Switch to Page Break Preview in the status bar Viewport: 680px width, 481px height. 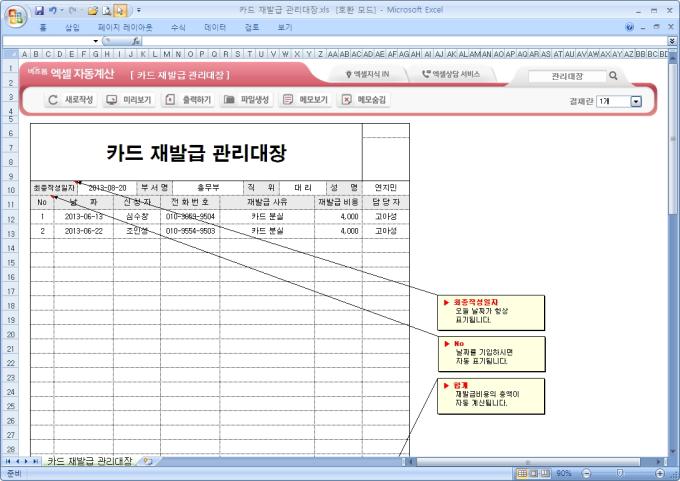pos(546,473)
